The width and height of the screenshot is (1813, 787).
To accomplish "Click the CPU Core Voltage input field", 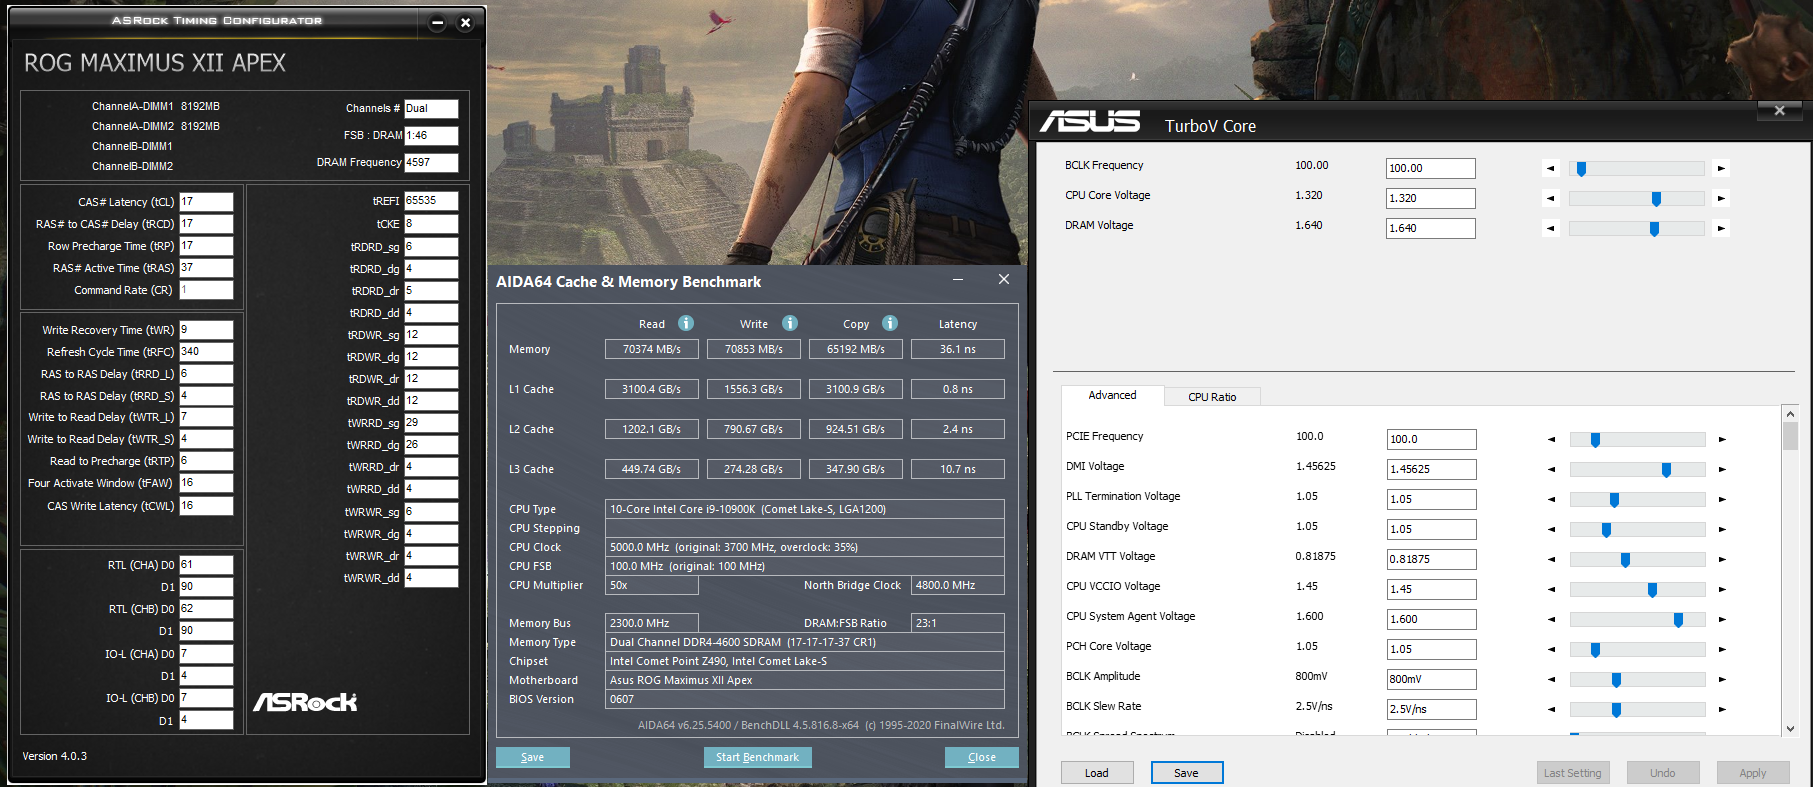I will pos(1431,199).
